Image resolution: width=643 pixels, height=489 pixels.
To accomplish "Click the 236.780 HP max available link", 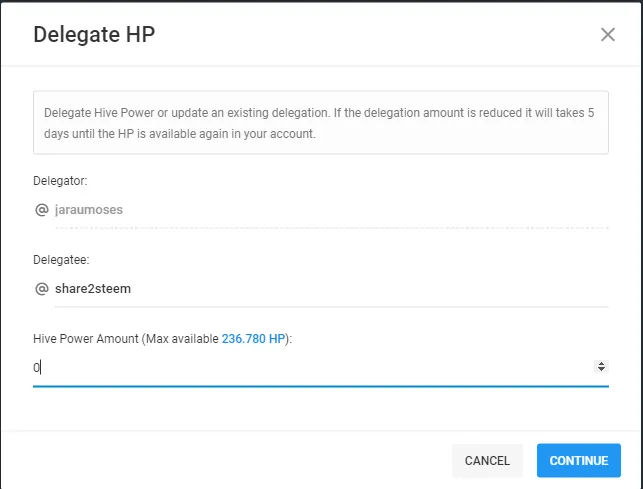I will coord(253,338).
